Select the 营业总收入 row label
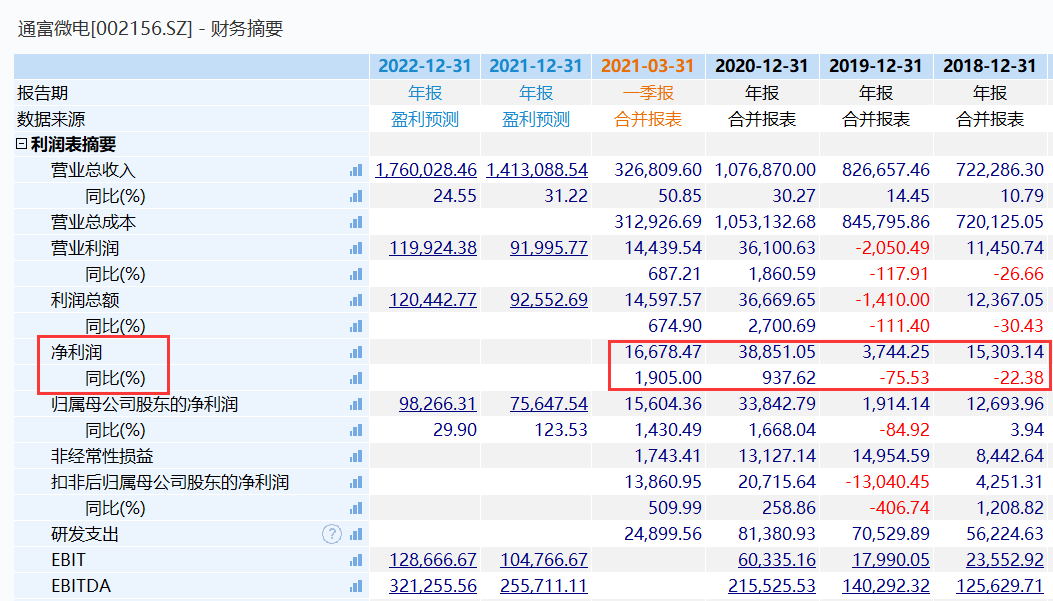 click(x=93, y=171)
